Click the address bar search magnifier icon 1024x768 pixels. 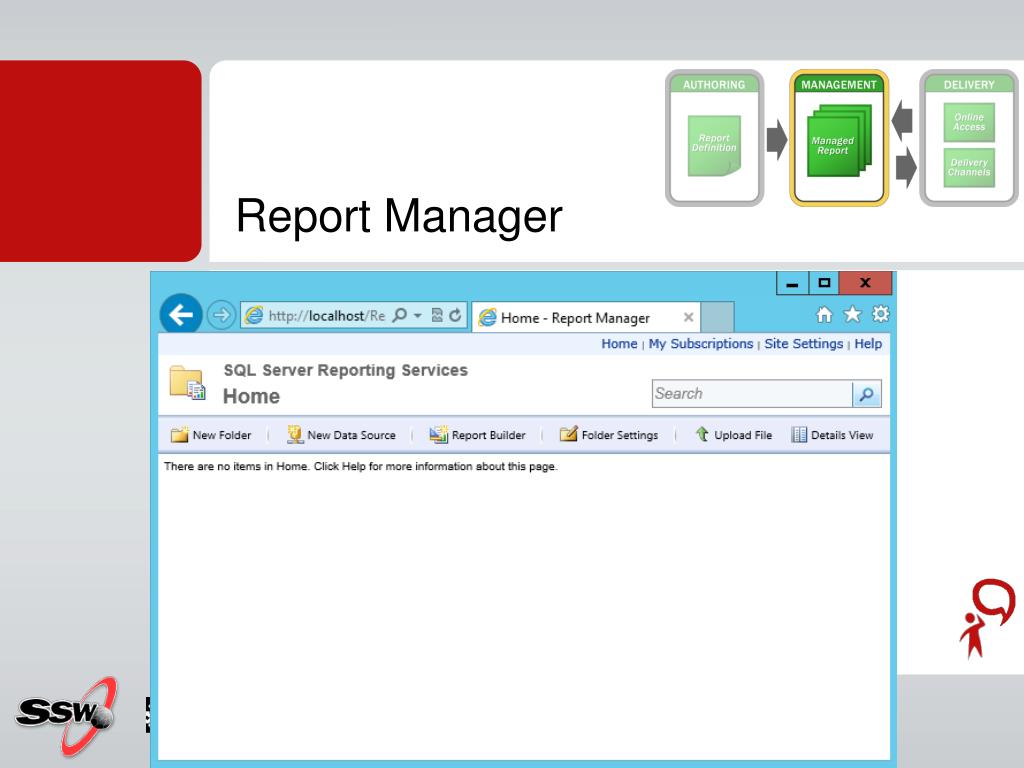click(x=399, y=315)
